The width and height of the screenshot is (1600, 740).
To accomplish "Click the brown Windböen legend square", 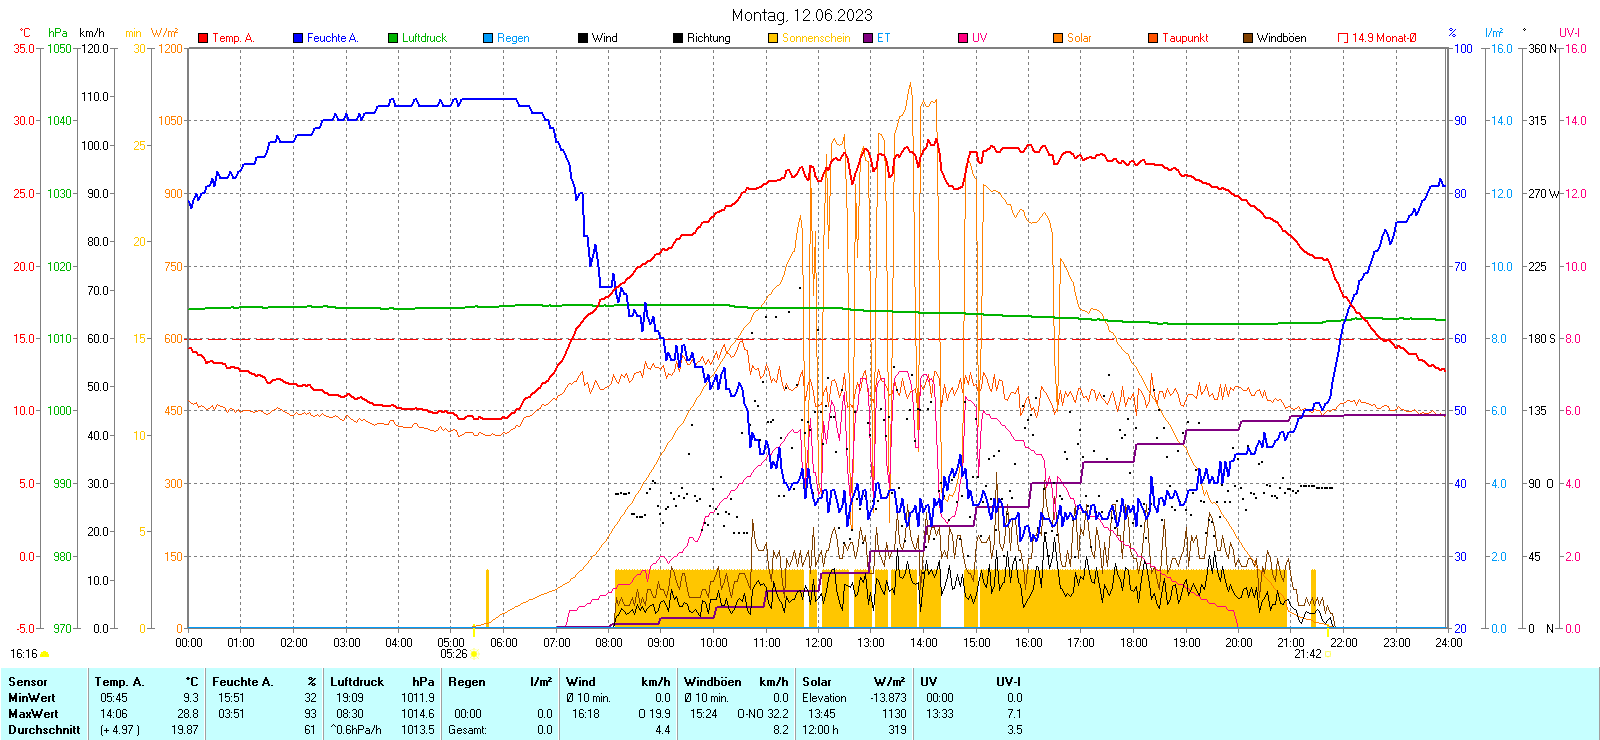I will click(x=1248, y=38).
